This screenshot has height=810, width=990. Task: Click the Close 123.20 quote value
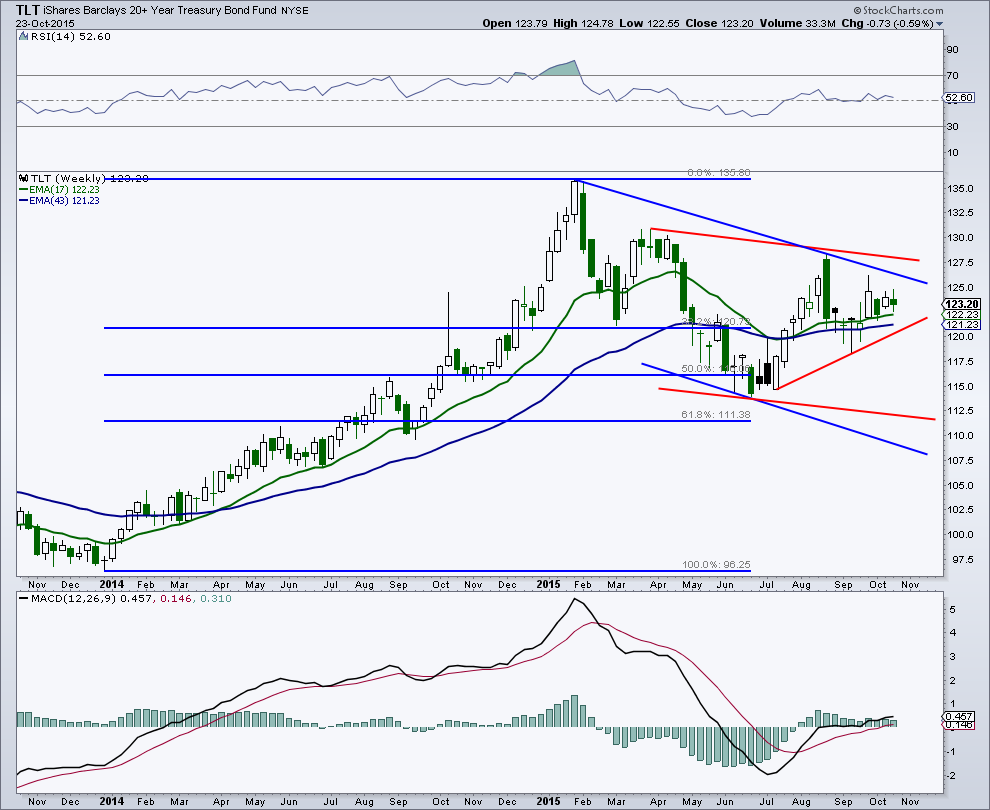click(x=719, y=23)
